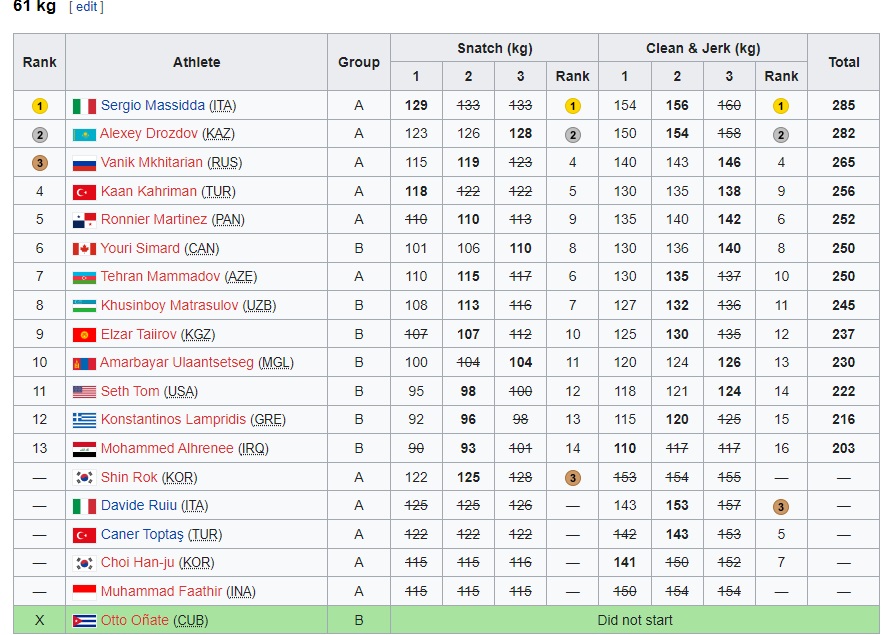Click the Canadian flag next to Youri Simard
Image resolution: width=892 pixels, height=635 pixels.
(84, 249)
